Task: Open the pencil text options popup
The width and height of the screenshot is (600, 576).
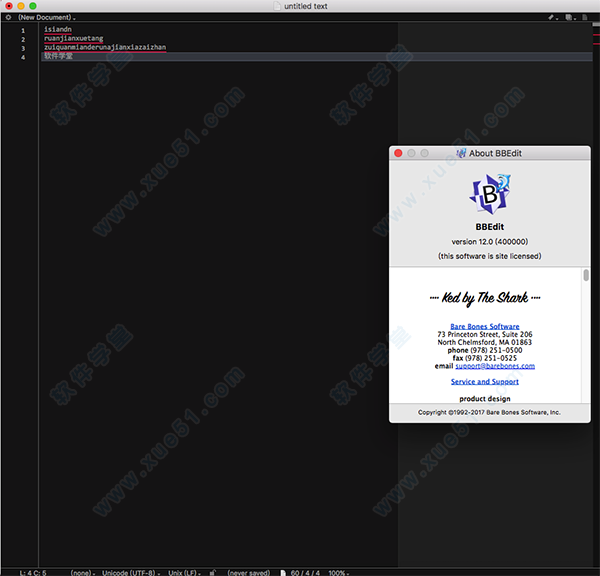Action: point(553,17)
